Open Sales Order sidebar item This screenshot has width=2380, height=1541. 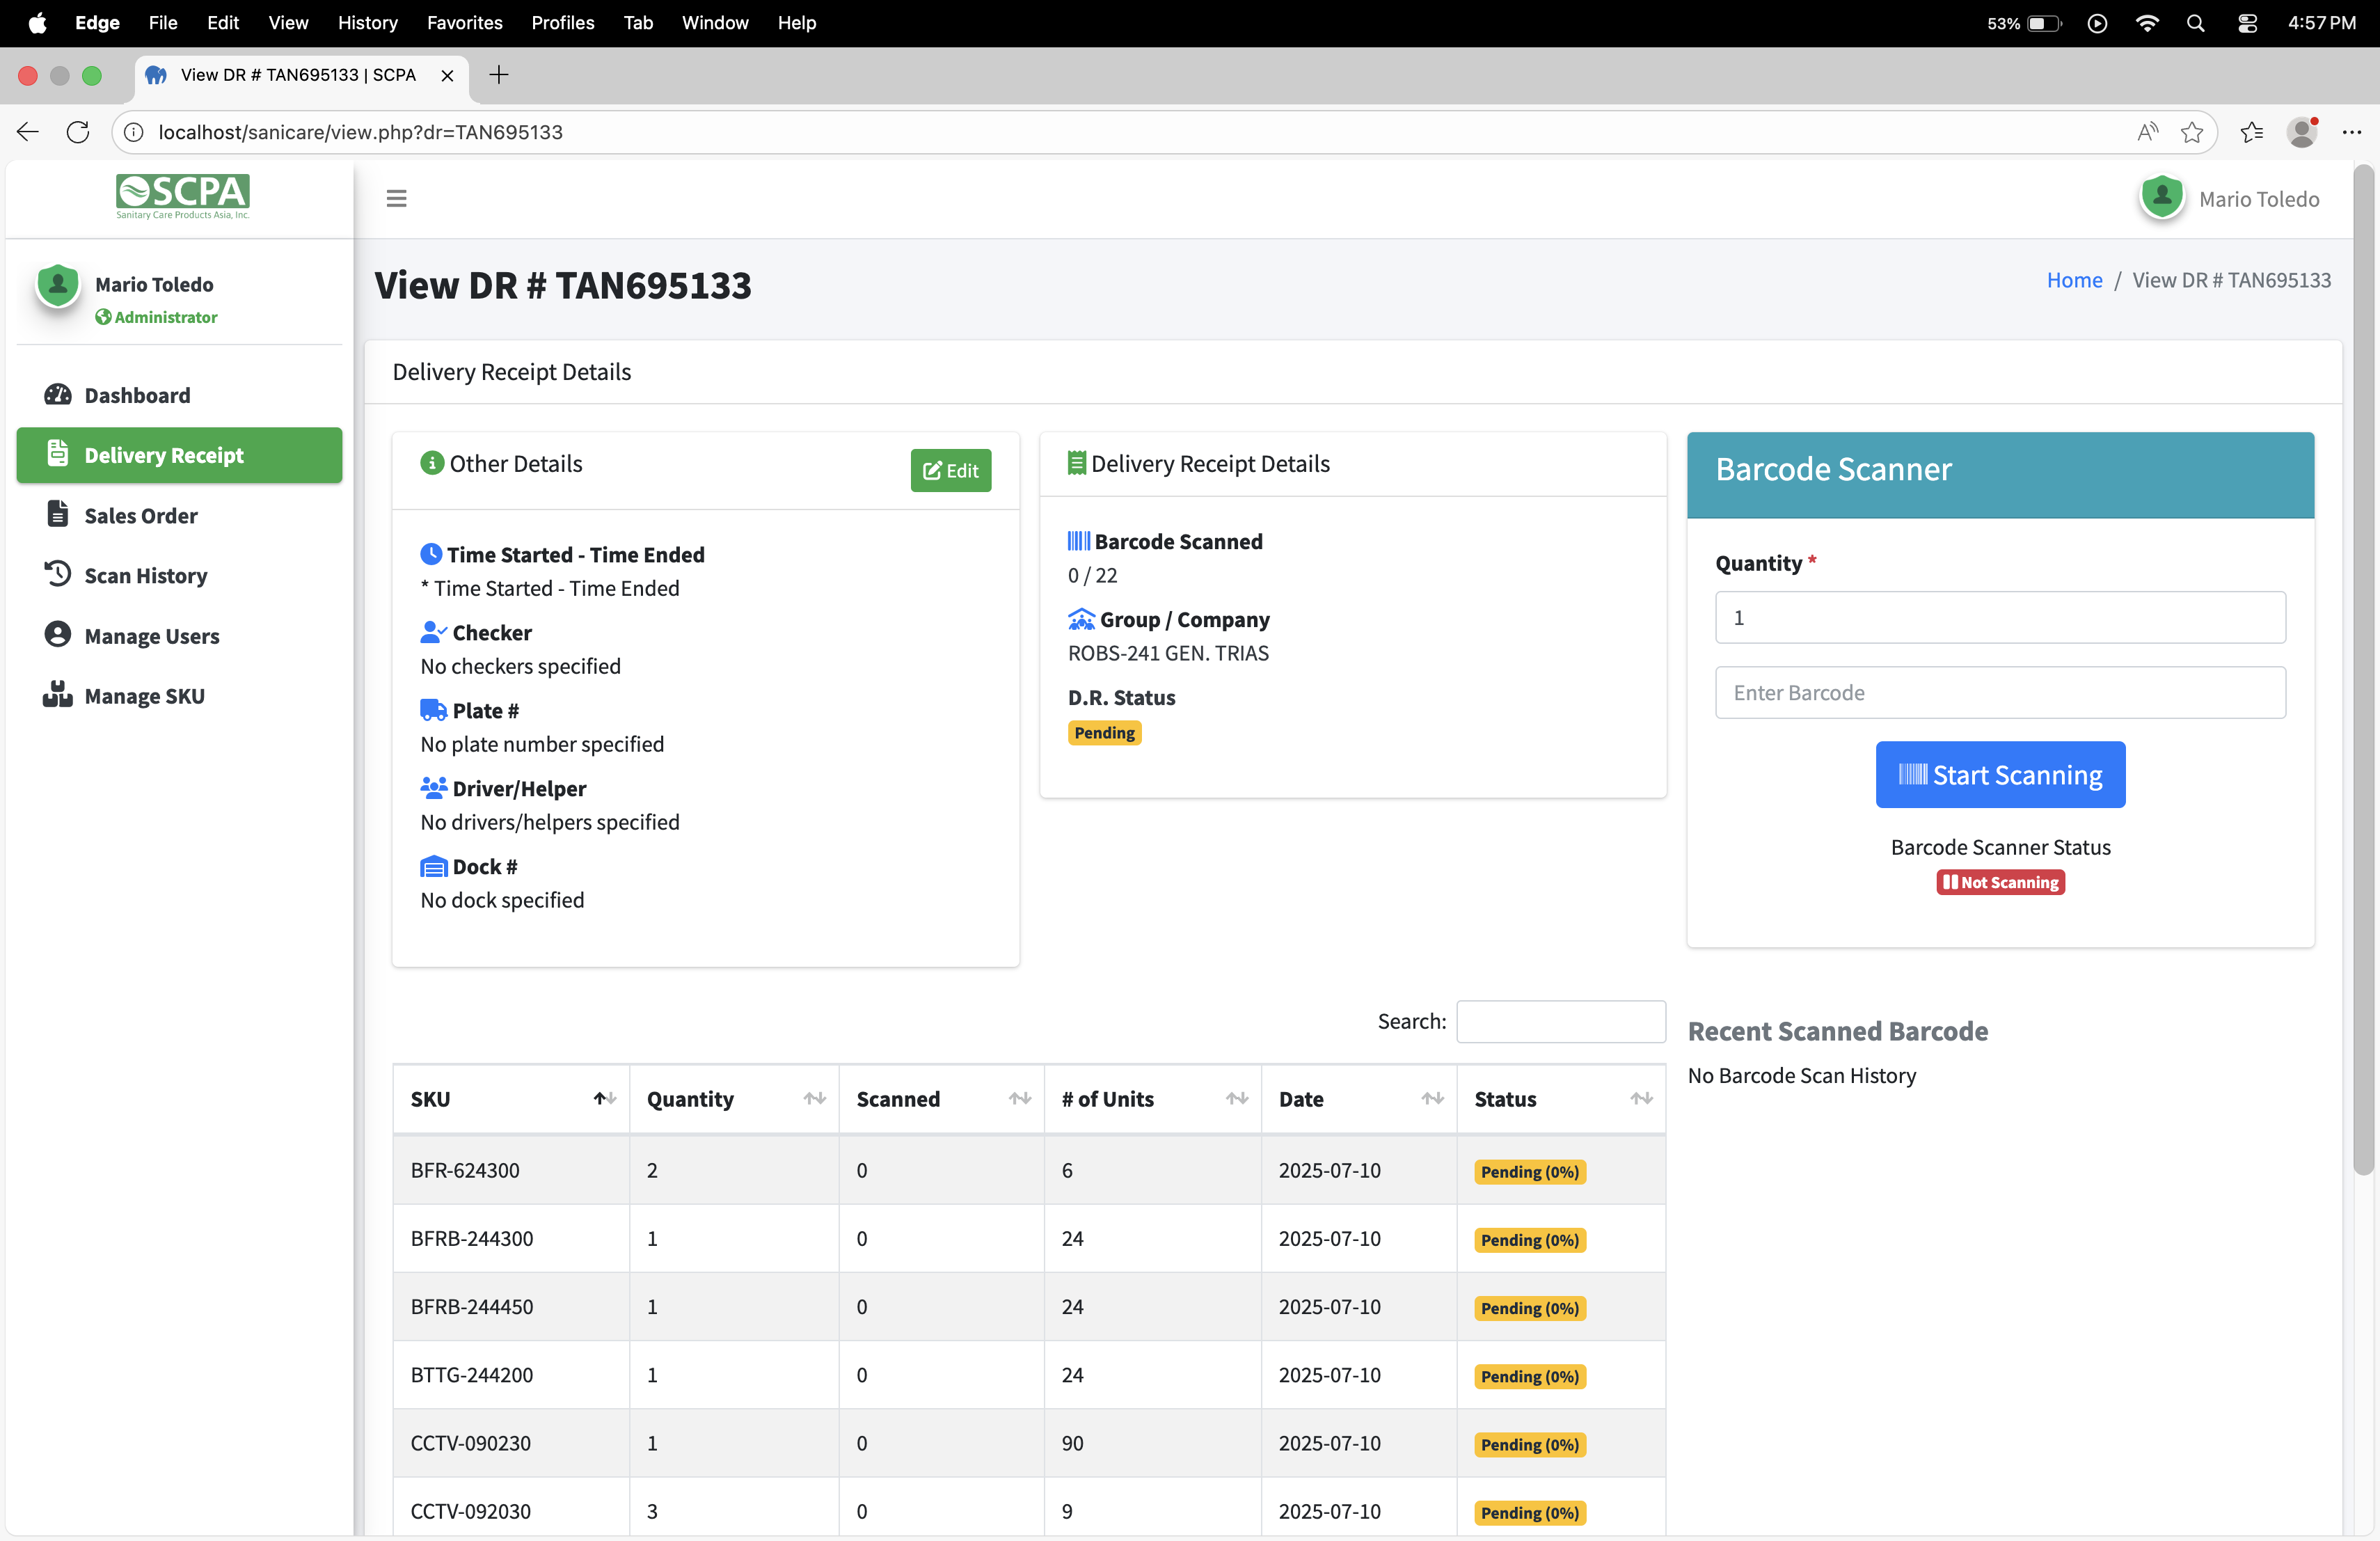(x=141, y=515)
